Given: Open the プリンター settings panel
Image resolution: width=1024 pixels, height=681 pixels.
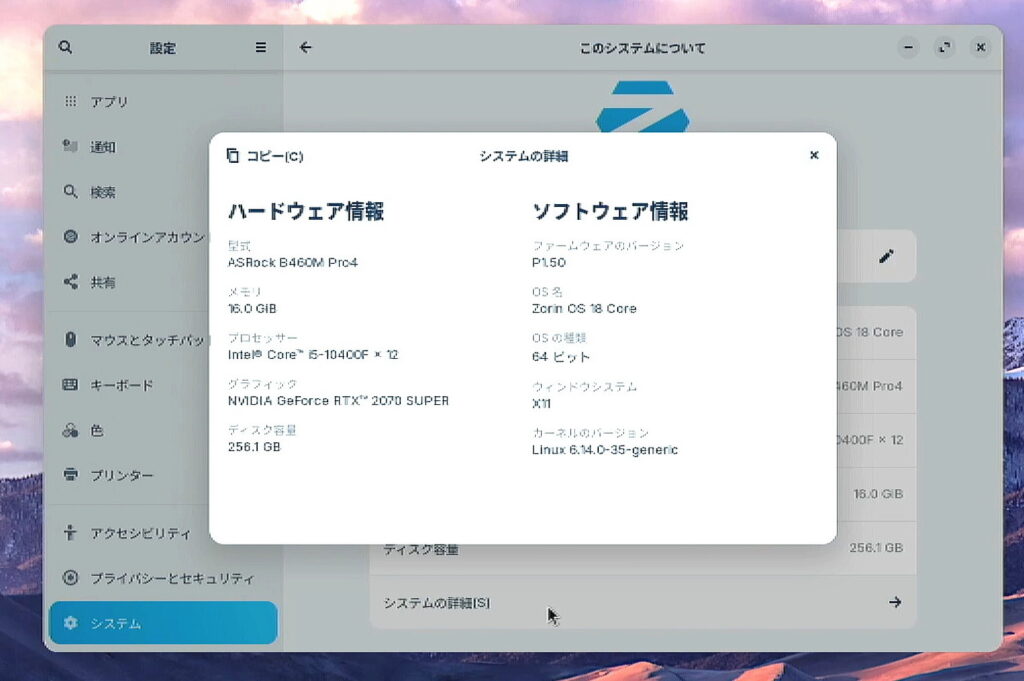Looking at the screenshot, I should click(122, 475).
